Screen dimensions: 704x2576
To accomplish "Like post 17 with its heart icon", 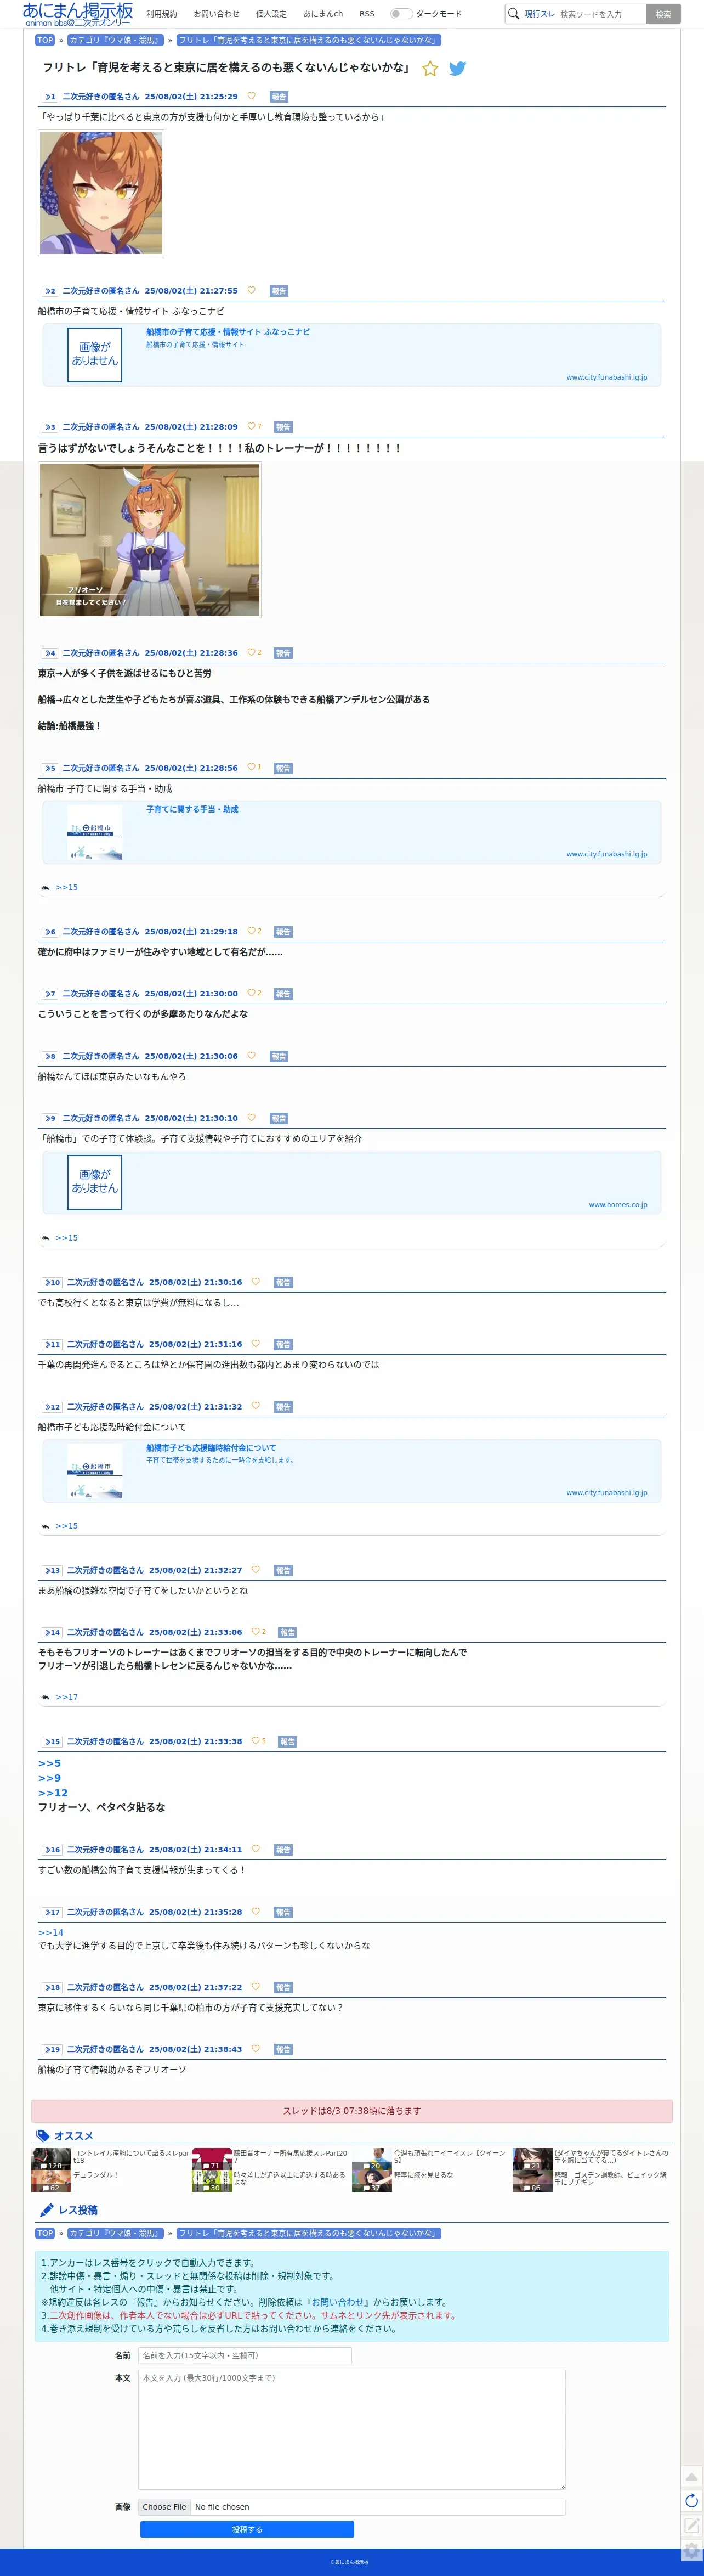I will tap(255, 1911).
